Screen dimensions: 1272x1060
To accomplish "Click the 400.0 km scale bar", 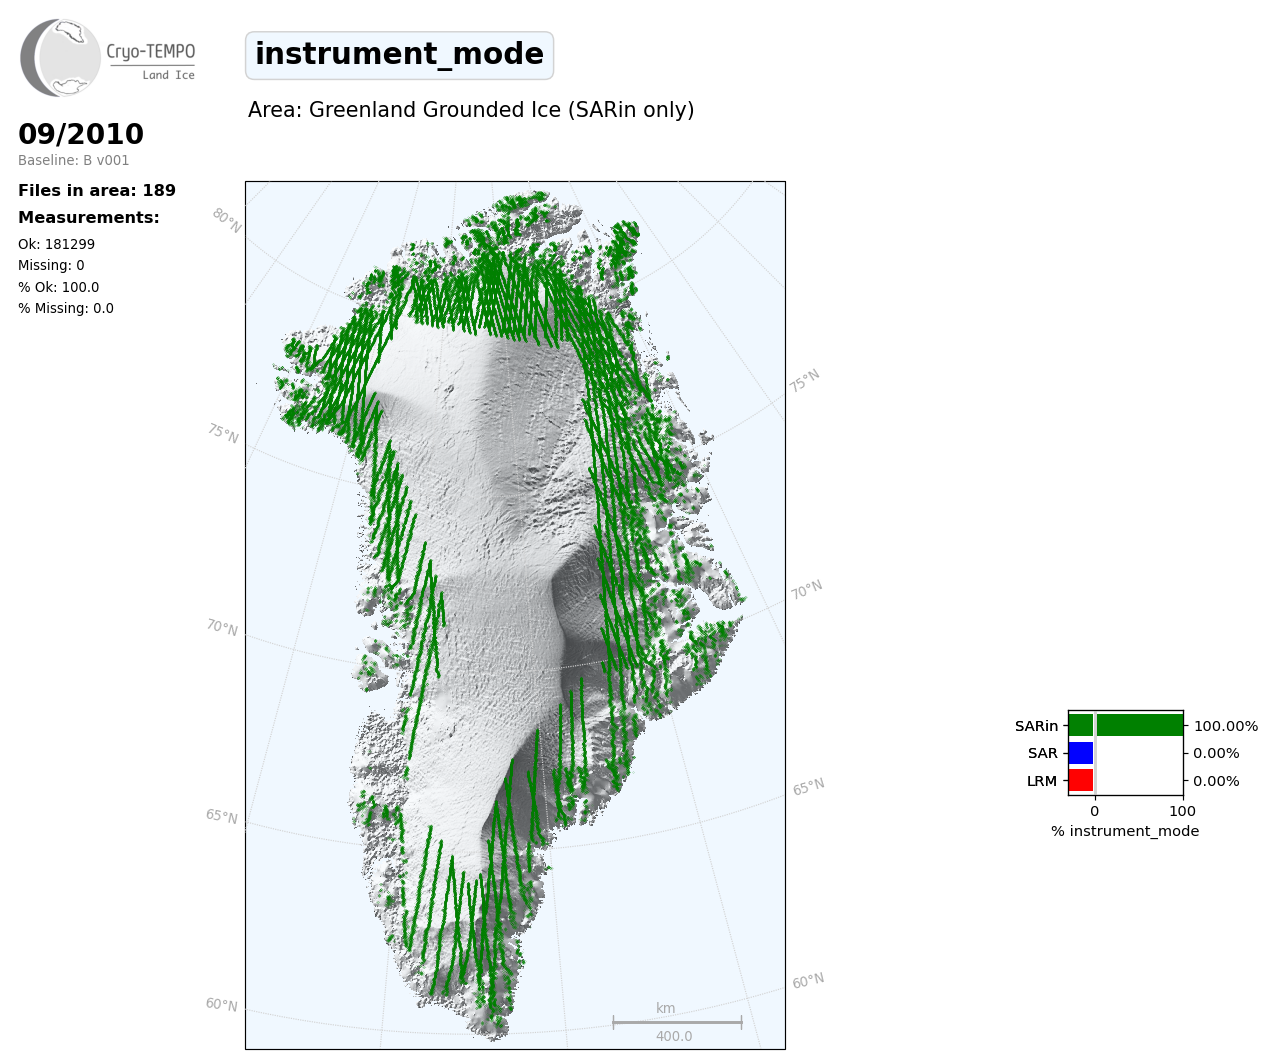I will (x=677, y=1022).
